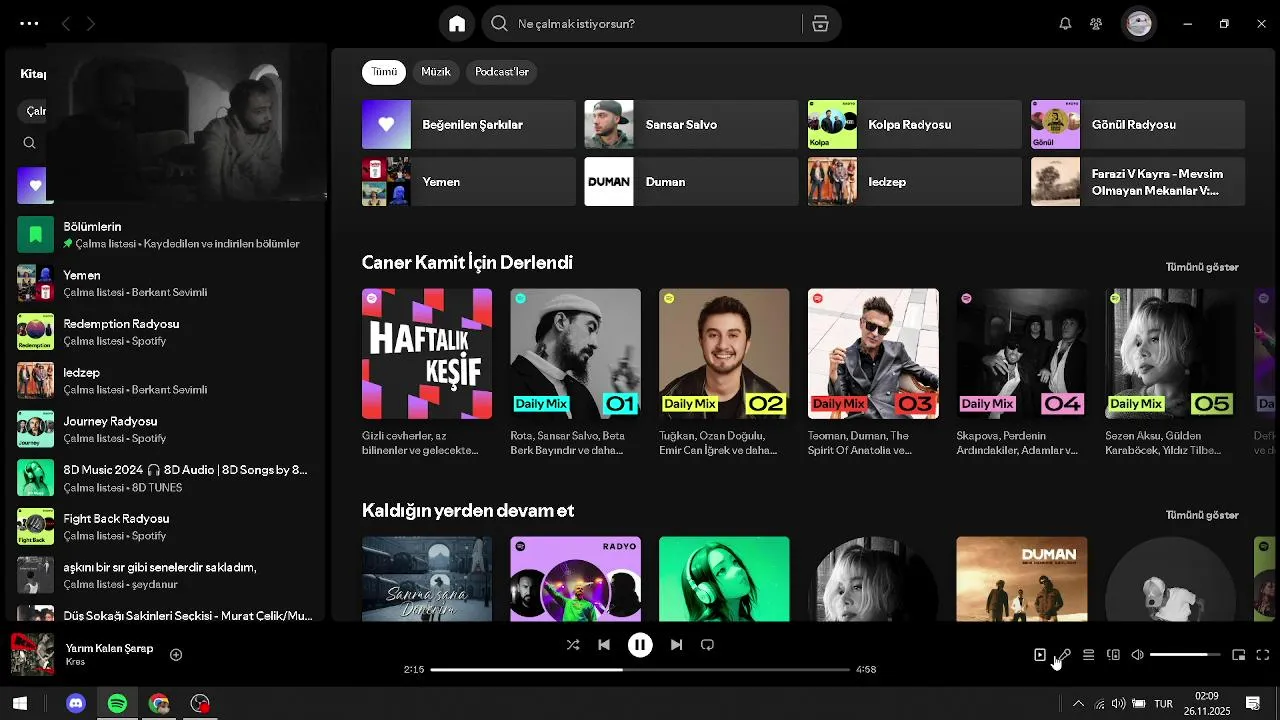Open the 8D Music 2024 library playlist

(166, 478)
